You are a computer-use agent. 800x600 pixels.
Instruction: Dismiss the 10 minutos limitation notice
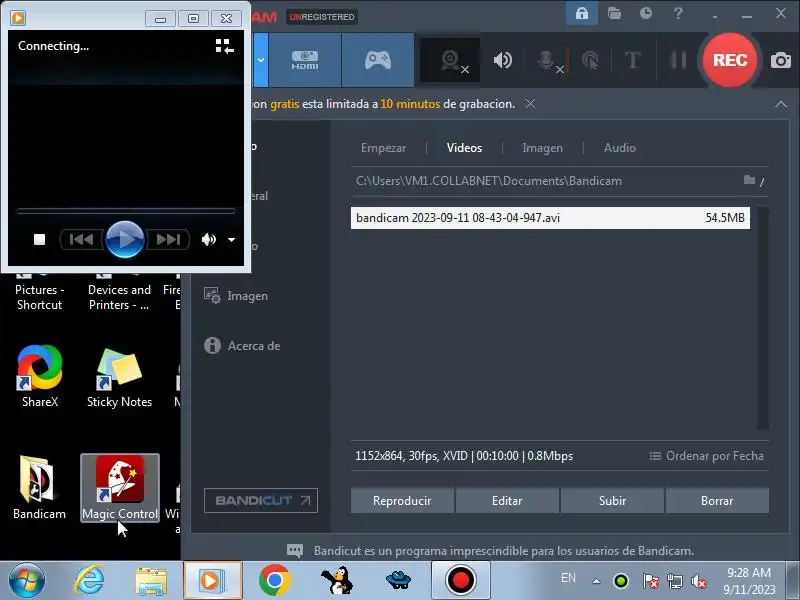pyautogui.click(x=530, y=104)
